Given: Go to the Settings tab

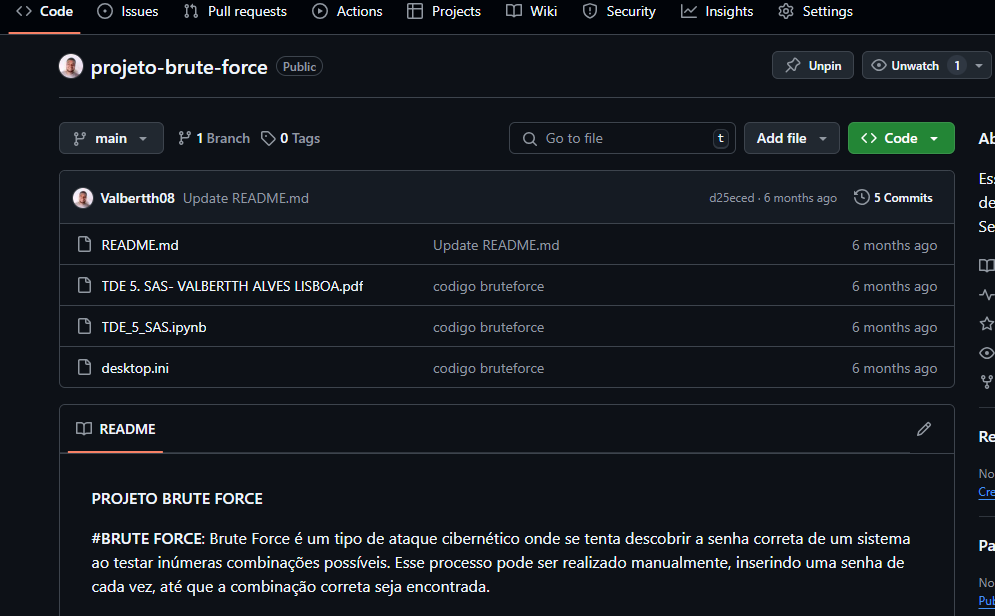Looking at the screenshot, I should tap(815, 11).
